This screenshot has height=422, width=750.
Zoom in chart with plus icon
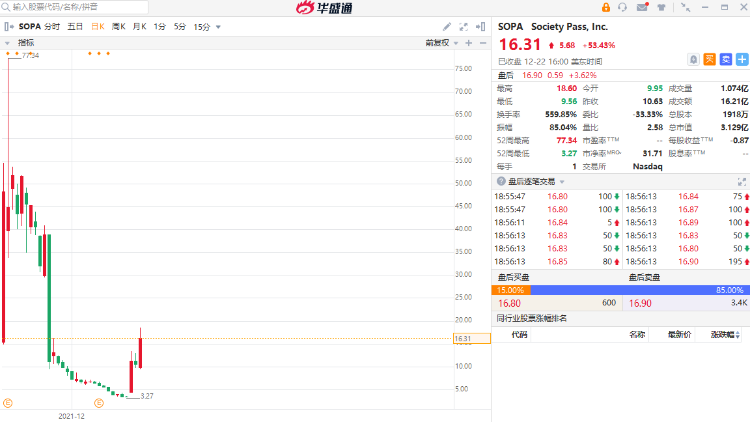(x=469, y=43)
